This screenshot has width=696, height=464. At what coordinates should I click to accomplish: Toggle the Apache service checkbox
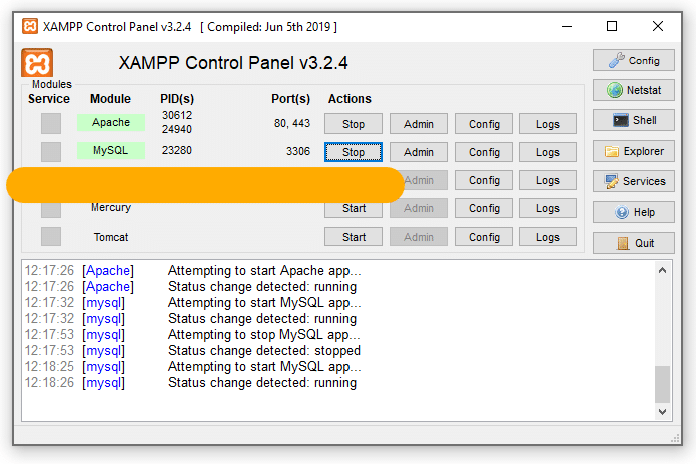pos(51,123)
